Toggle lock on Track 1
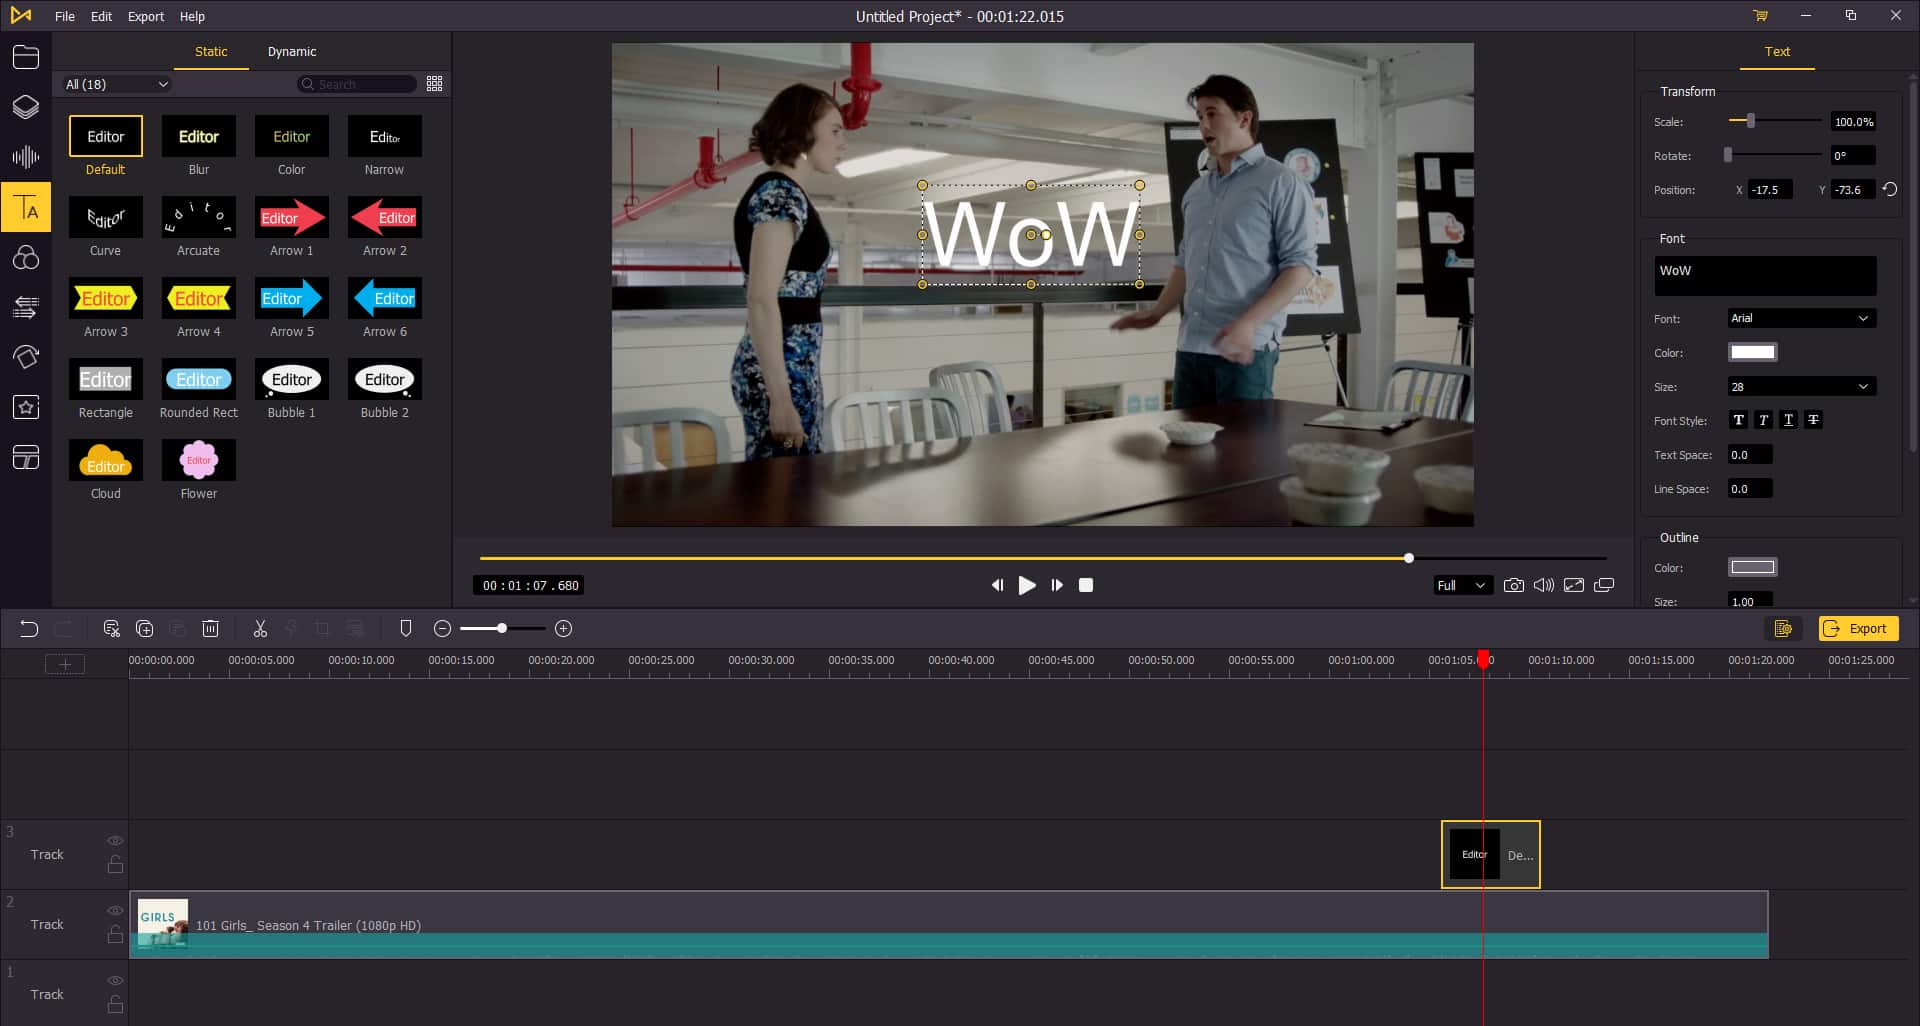The height and width of the screenshot is (1026, 1920). (115, 1004)
